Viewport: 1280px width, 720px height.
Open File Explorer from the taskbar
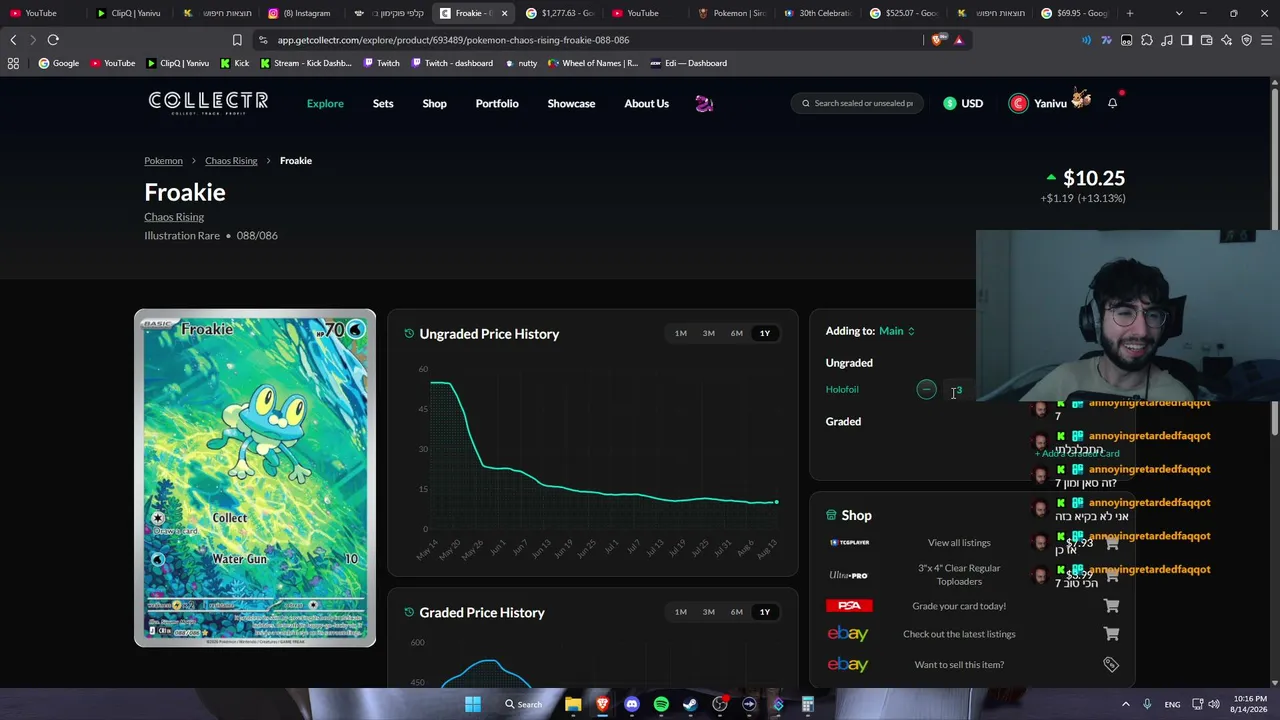(x=573, y=704)
